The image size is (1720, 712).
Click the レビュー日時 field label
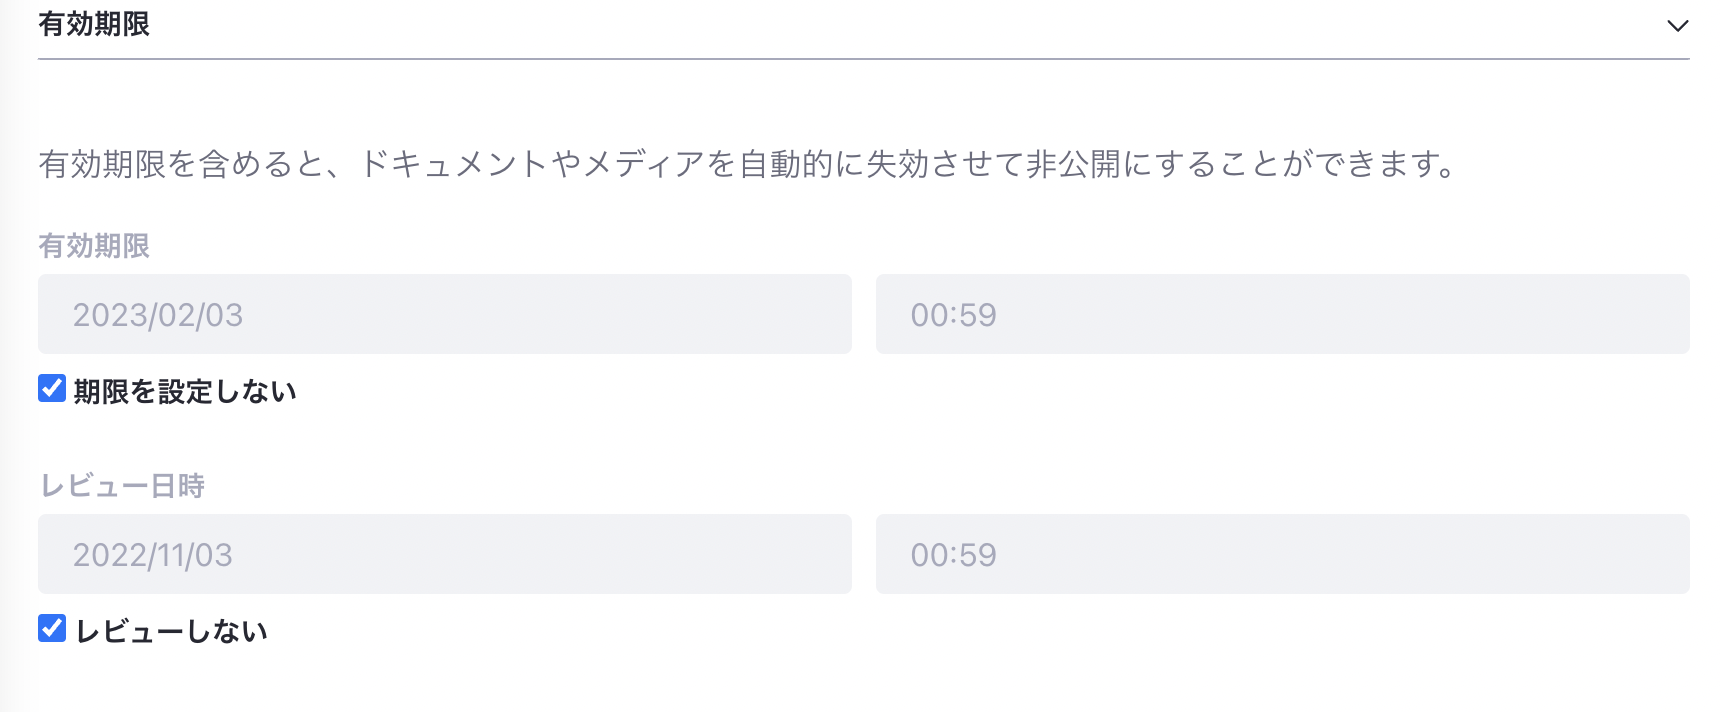[x=122, y=486]
